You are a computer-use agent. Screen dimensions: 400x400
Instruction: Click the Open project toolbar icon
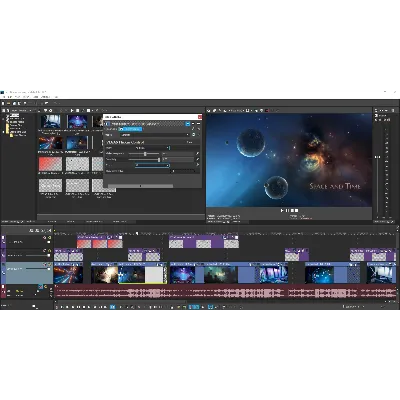coord(9,104)
